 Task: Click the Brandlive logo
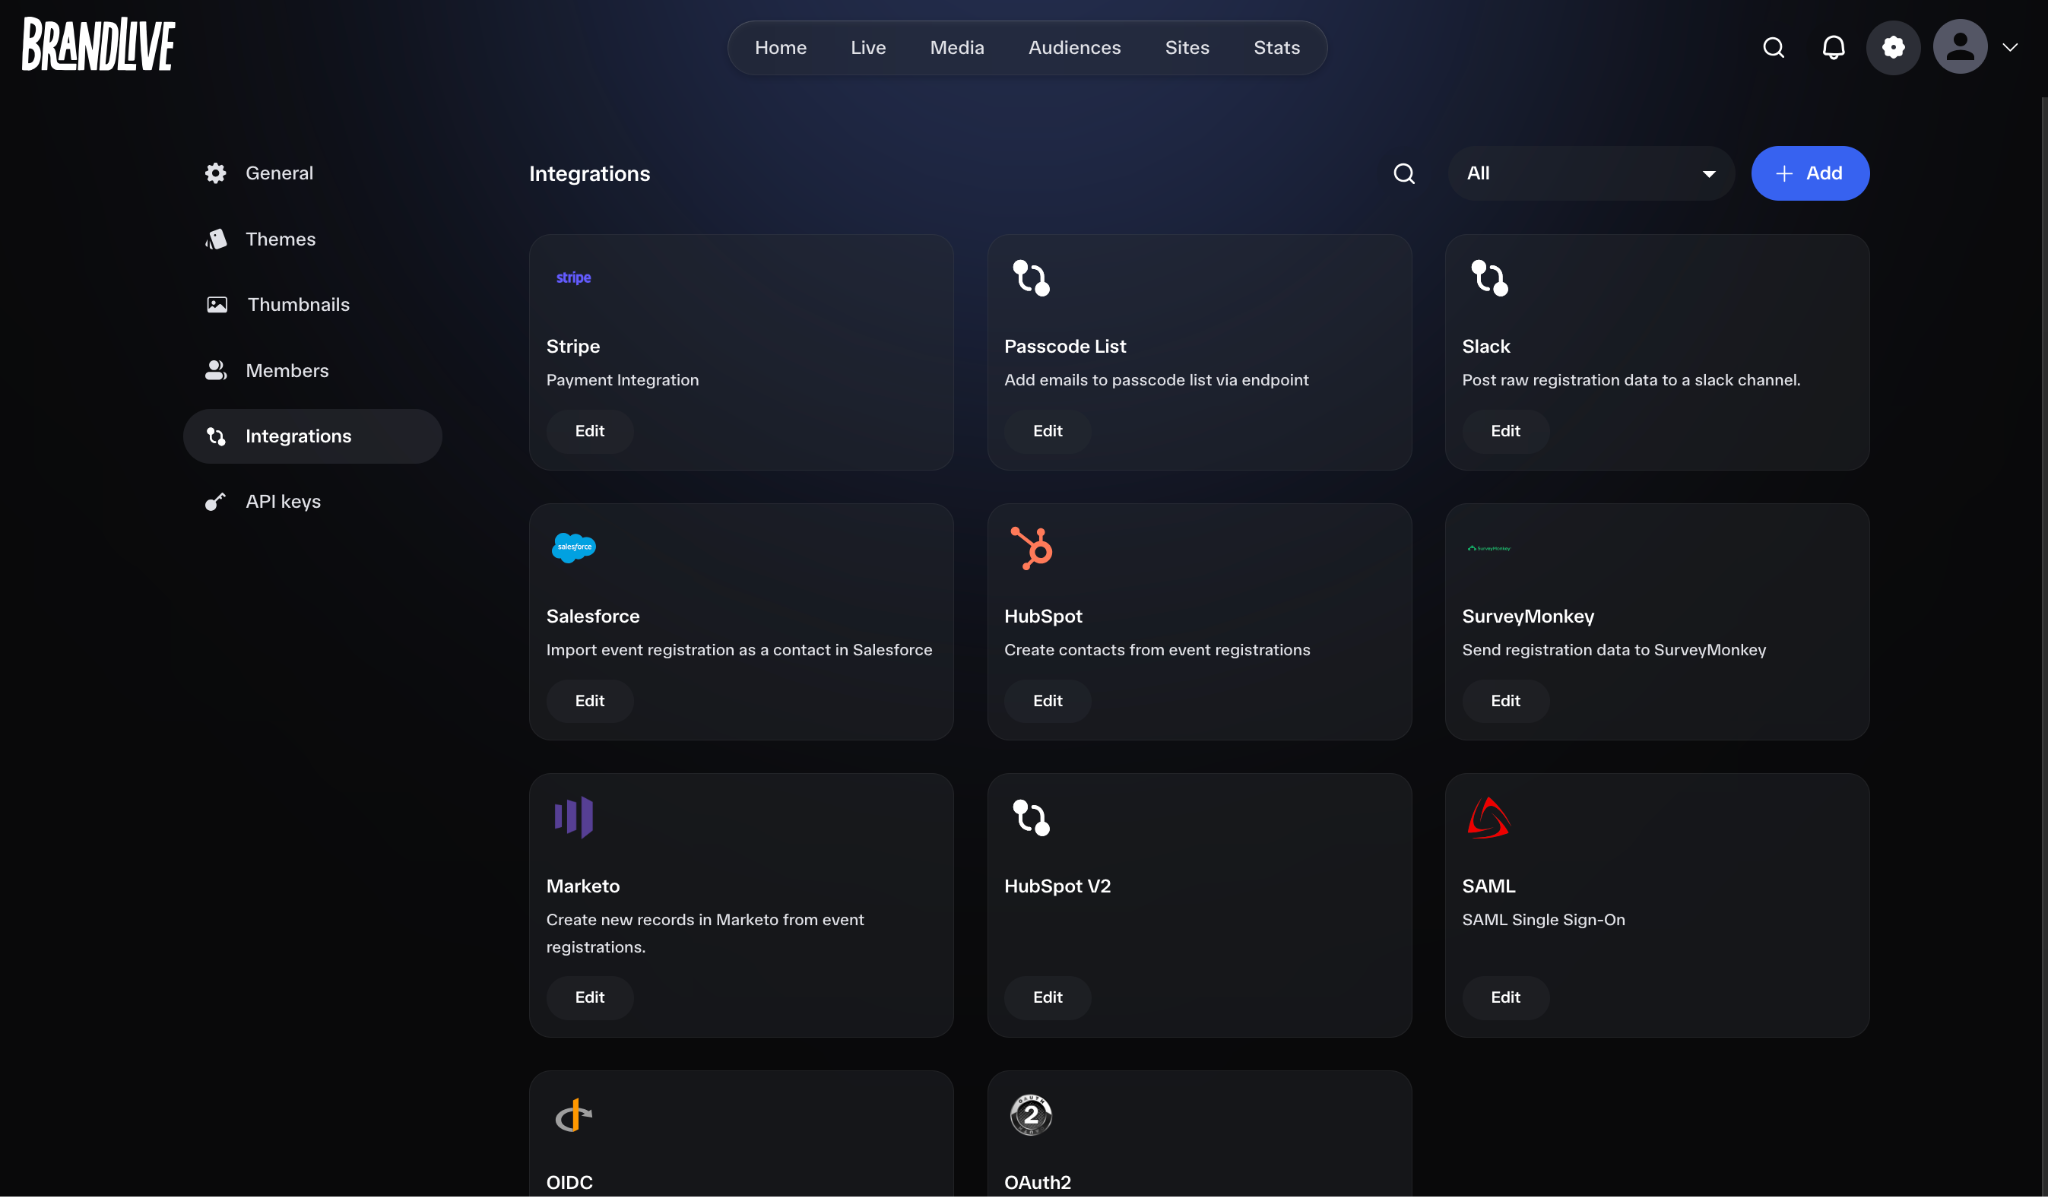tap(99, 45)
